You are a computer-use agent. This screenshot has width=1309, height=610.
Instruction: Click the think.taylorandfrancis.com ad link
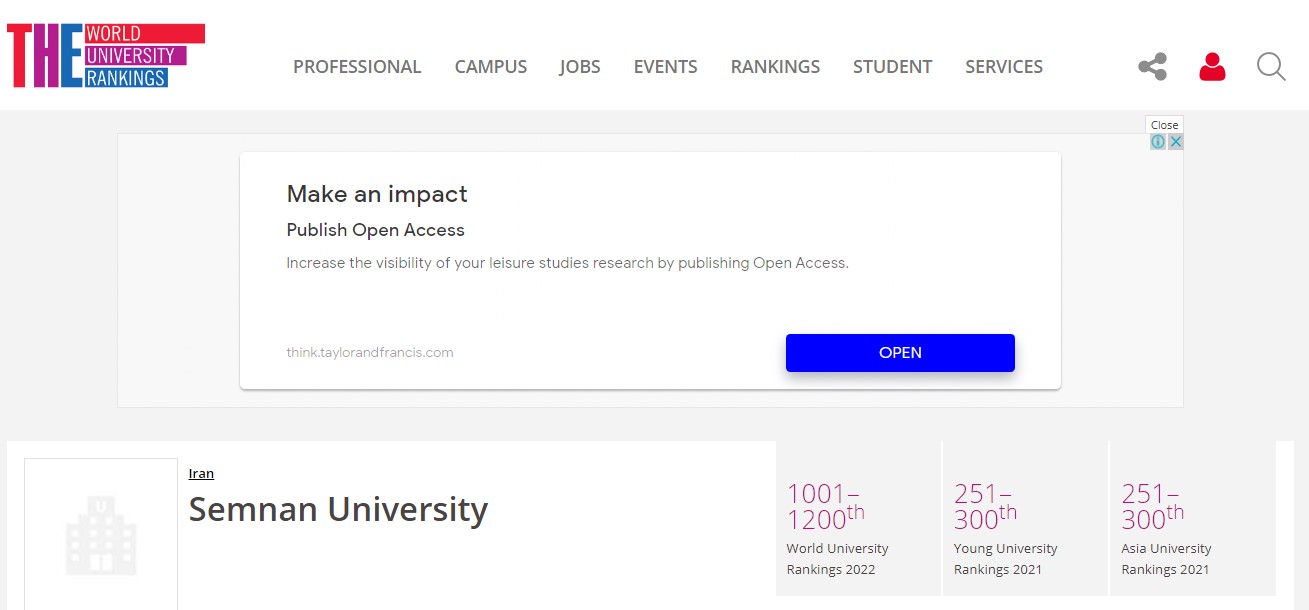click(370, 352)
